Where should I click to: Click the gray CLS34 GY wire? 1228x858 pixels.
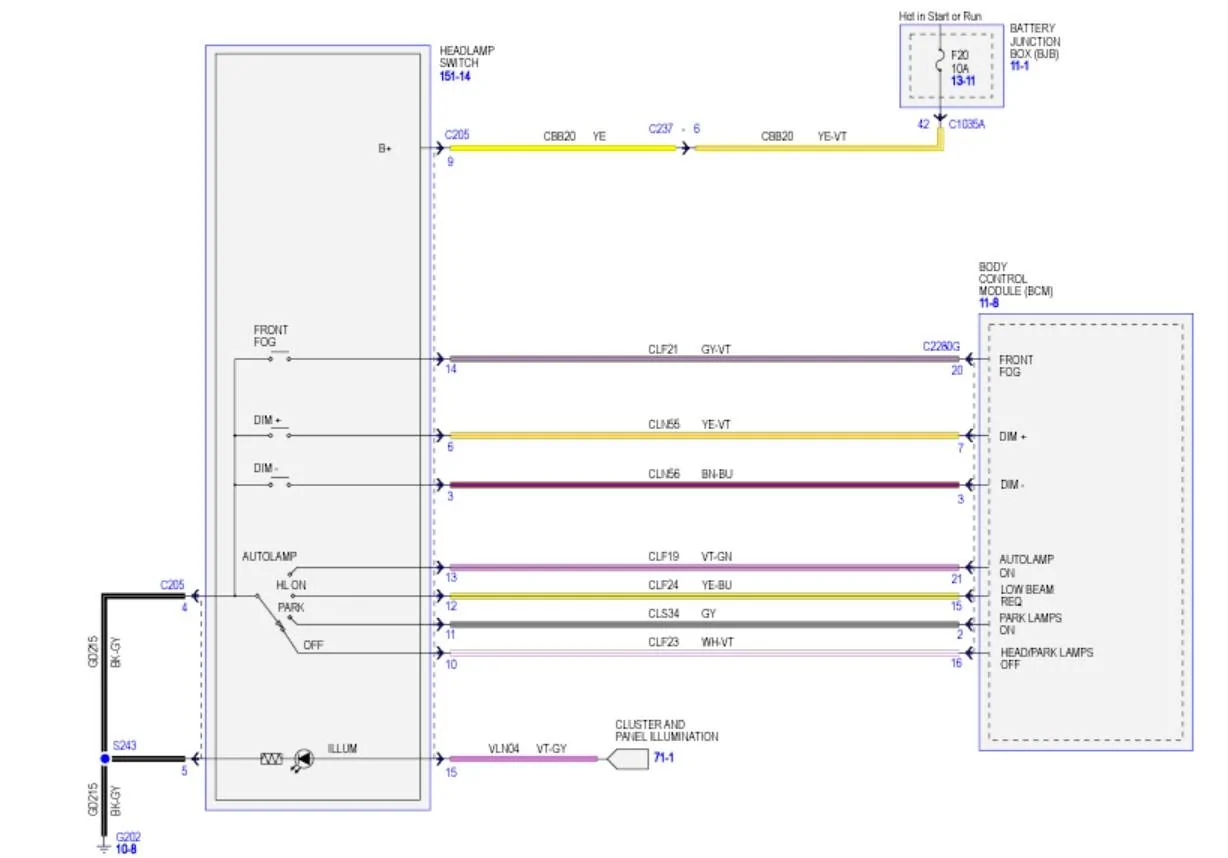[704, 625]
